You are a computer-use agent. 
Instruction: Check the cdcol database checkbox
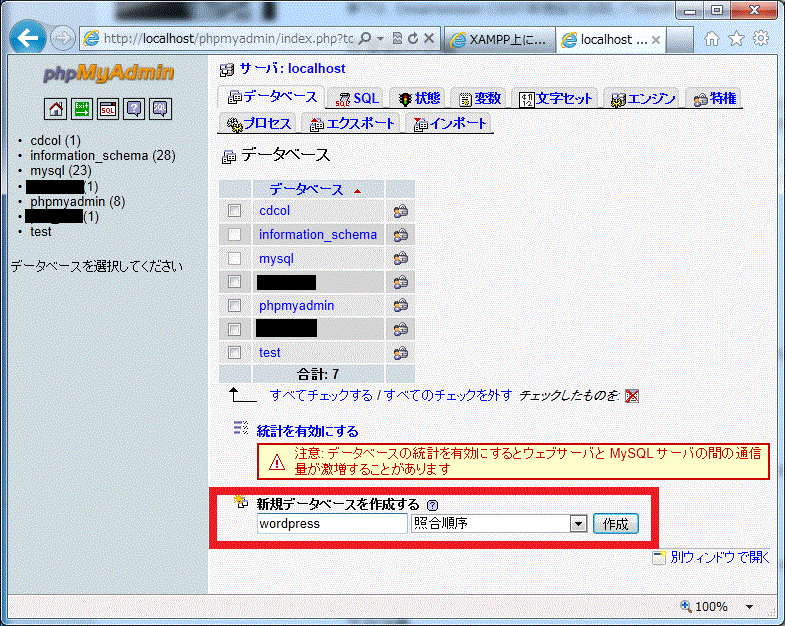(235, 211)
